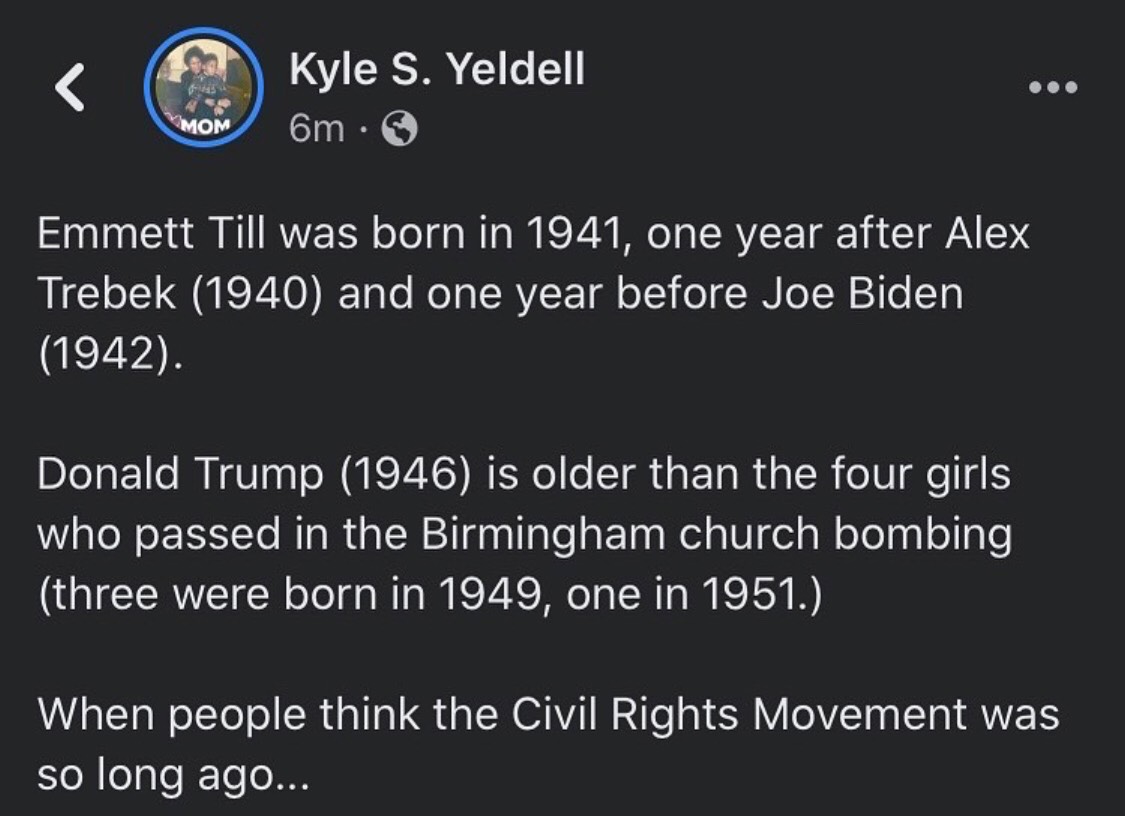Image resolution: width=1125 pixels, height=816 pixels.
Task: Click the phrase Birmingham church bombing
Action: click(716, 535)
